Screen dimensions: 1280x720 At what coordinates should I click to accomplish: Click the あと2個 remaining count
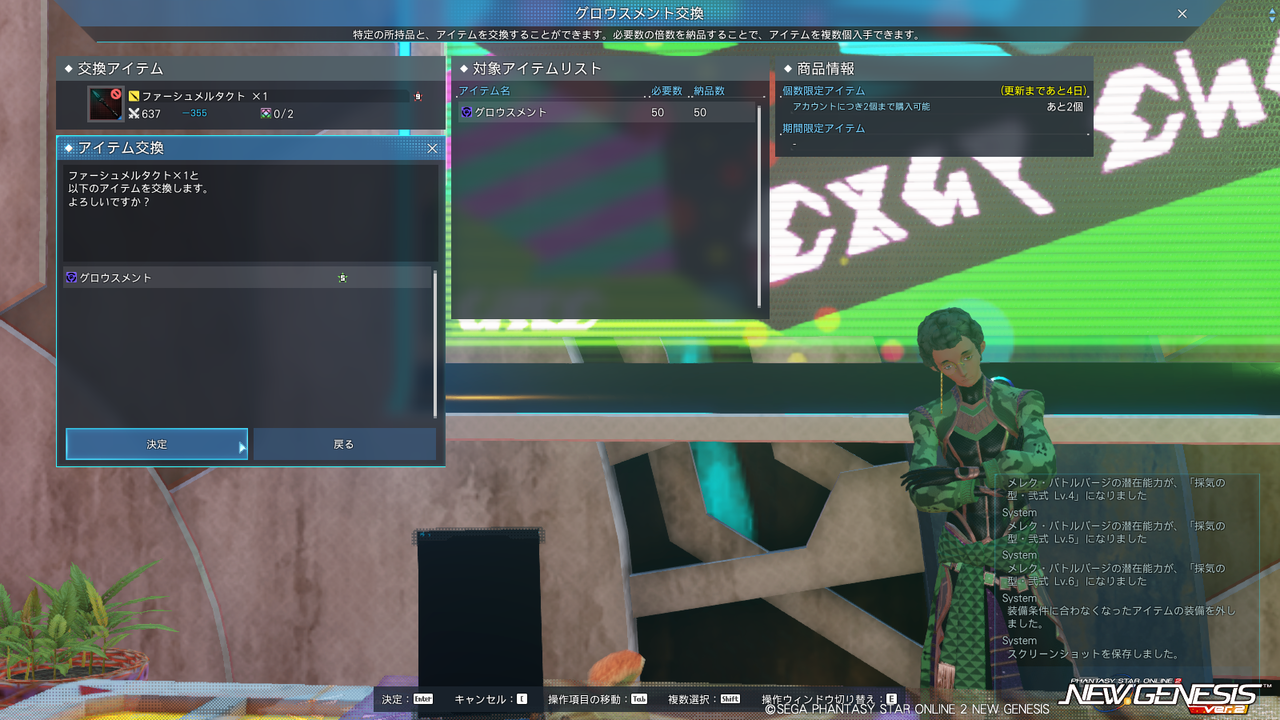click(1065, 106)
